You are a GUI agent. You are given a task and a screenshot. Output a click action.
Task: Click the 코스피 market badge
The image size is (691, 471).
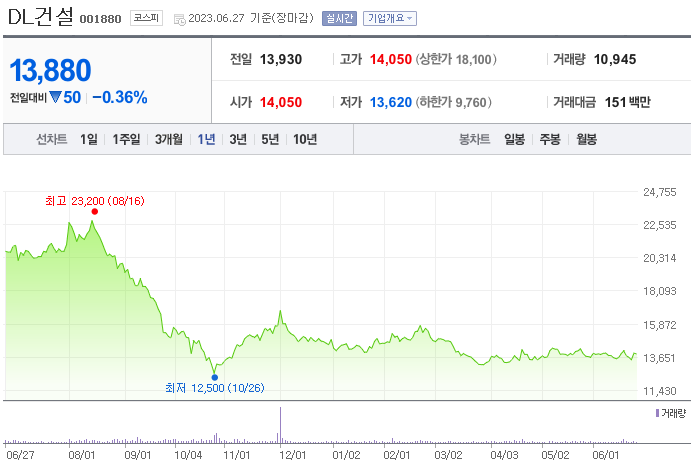pos(146,18)
